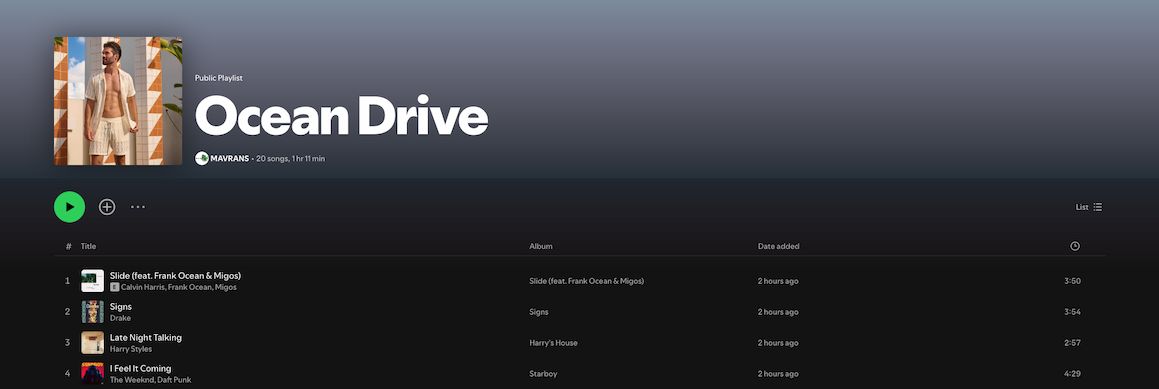Click duration 2:57 on Late Night Talking row
Image resolution: width=1159 pixels, height=389 pixels.
[x=1073, y=343]
